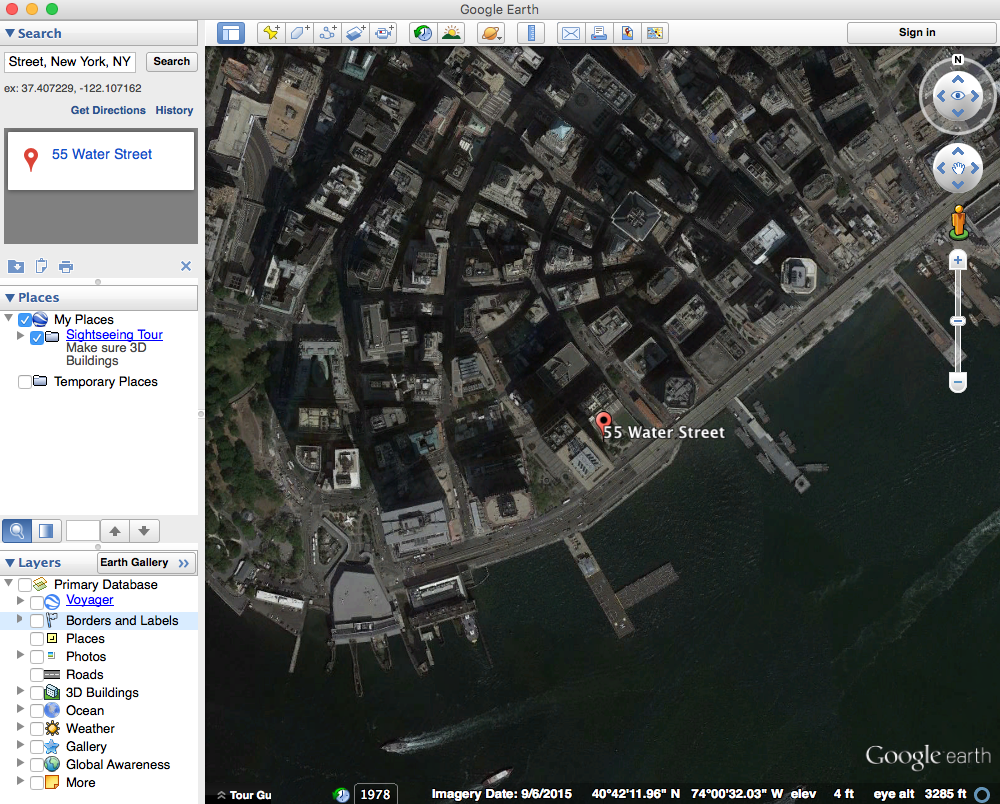Viewport: 1000px width, 804px height.
Task: Enable the 3D Buildings layer checkbox
Action: (37, 693)
